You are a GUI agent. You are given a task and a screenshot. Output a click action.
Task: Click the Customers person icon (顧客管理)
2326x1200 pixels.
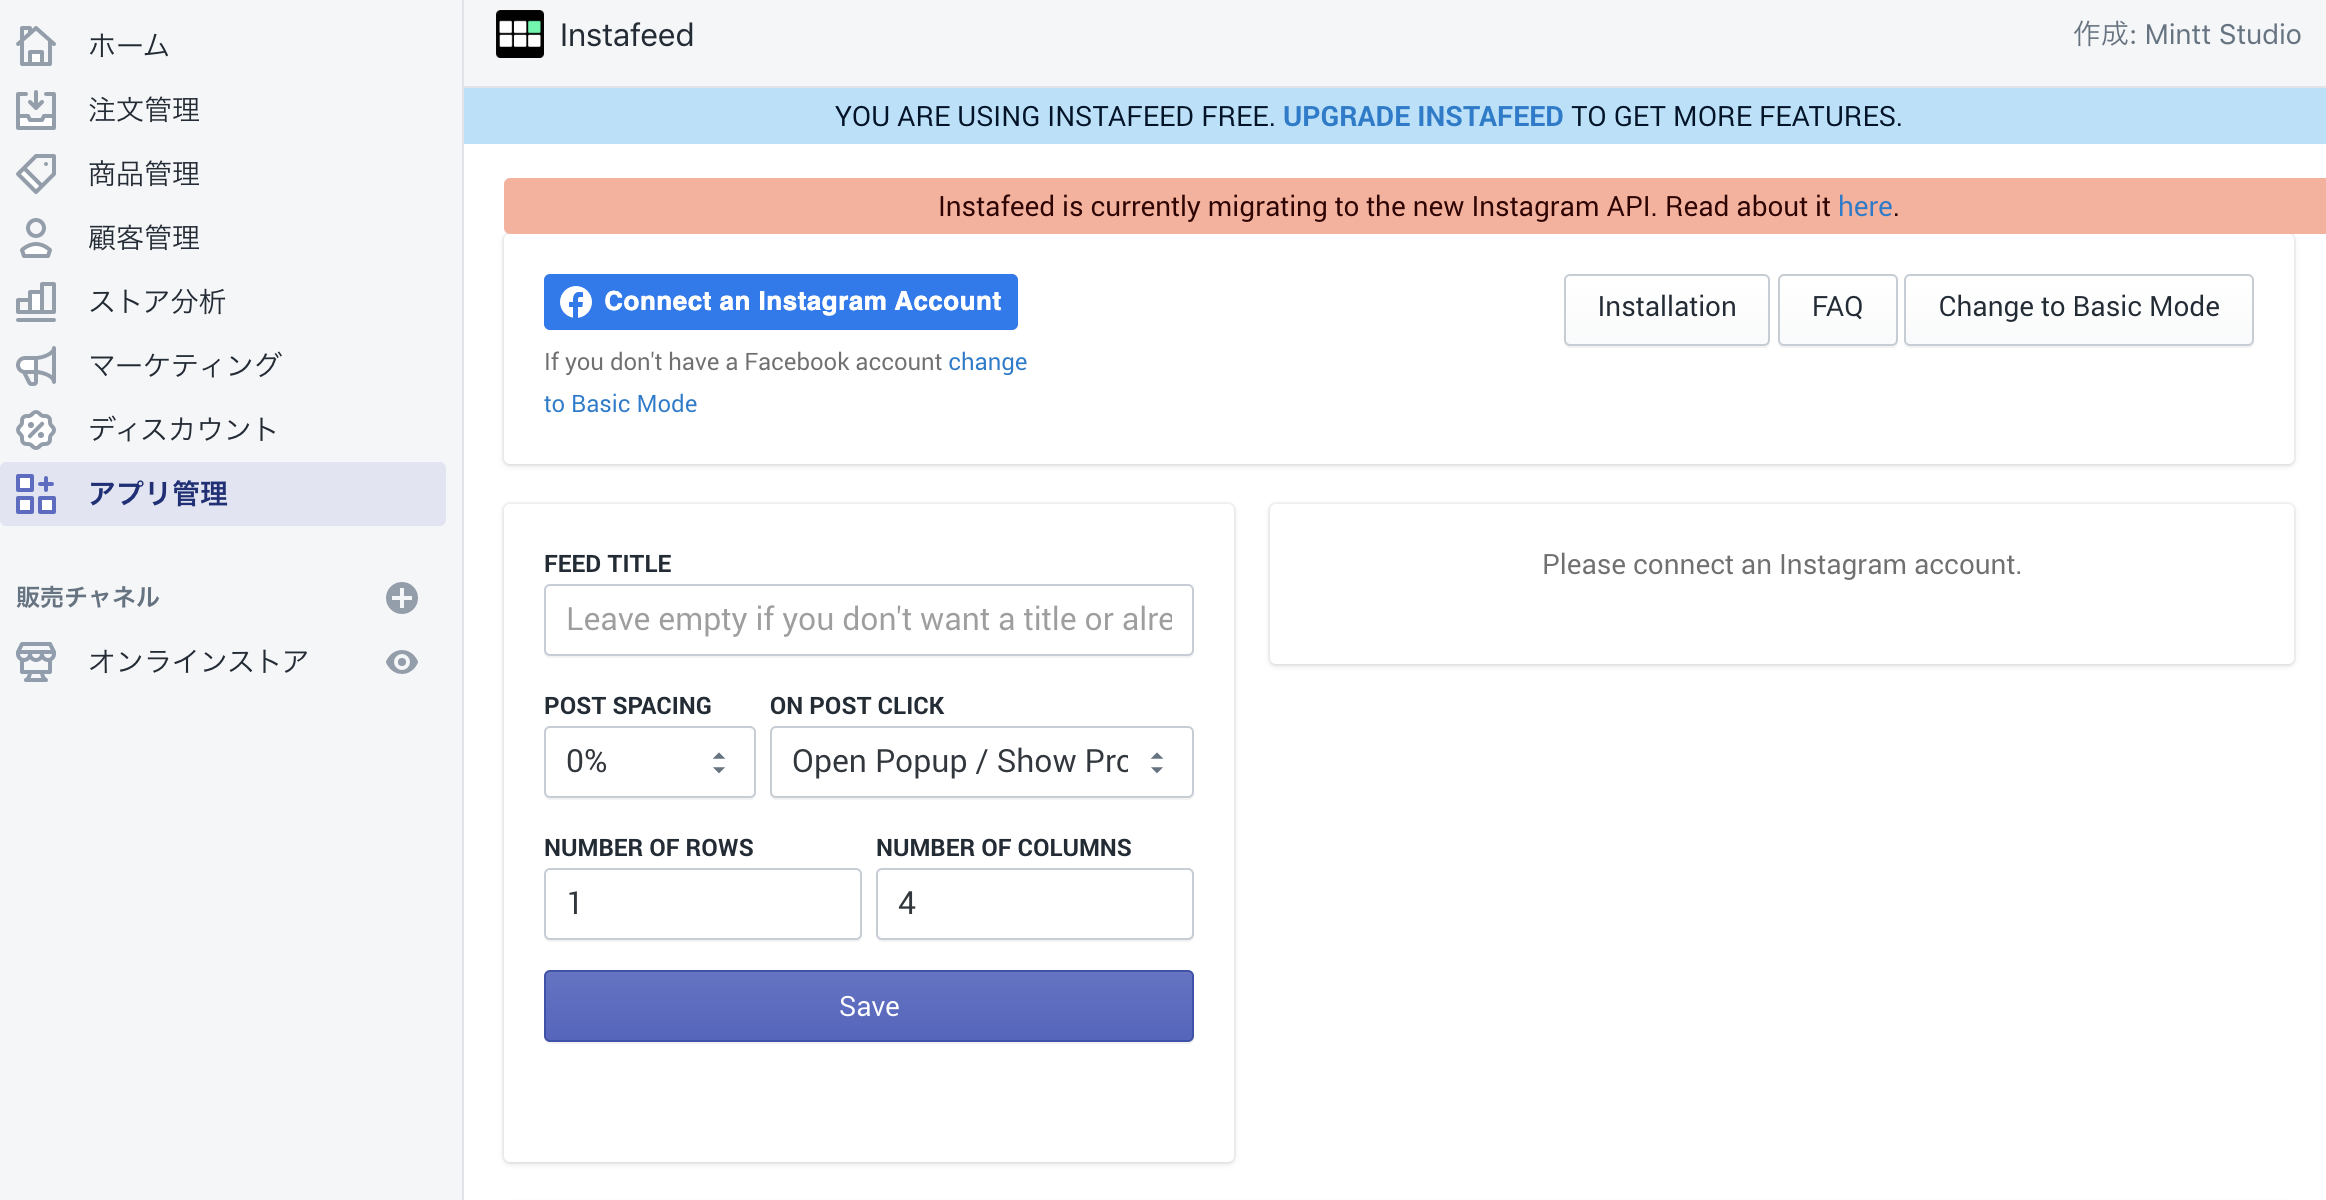pos(36,238)
